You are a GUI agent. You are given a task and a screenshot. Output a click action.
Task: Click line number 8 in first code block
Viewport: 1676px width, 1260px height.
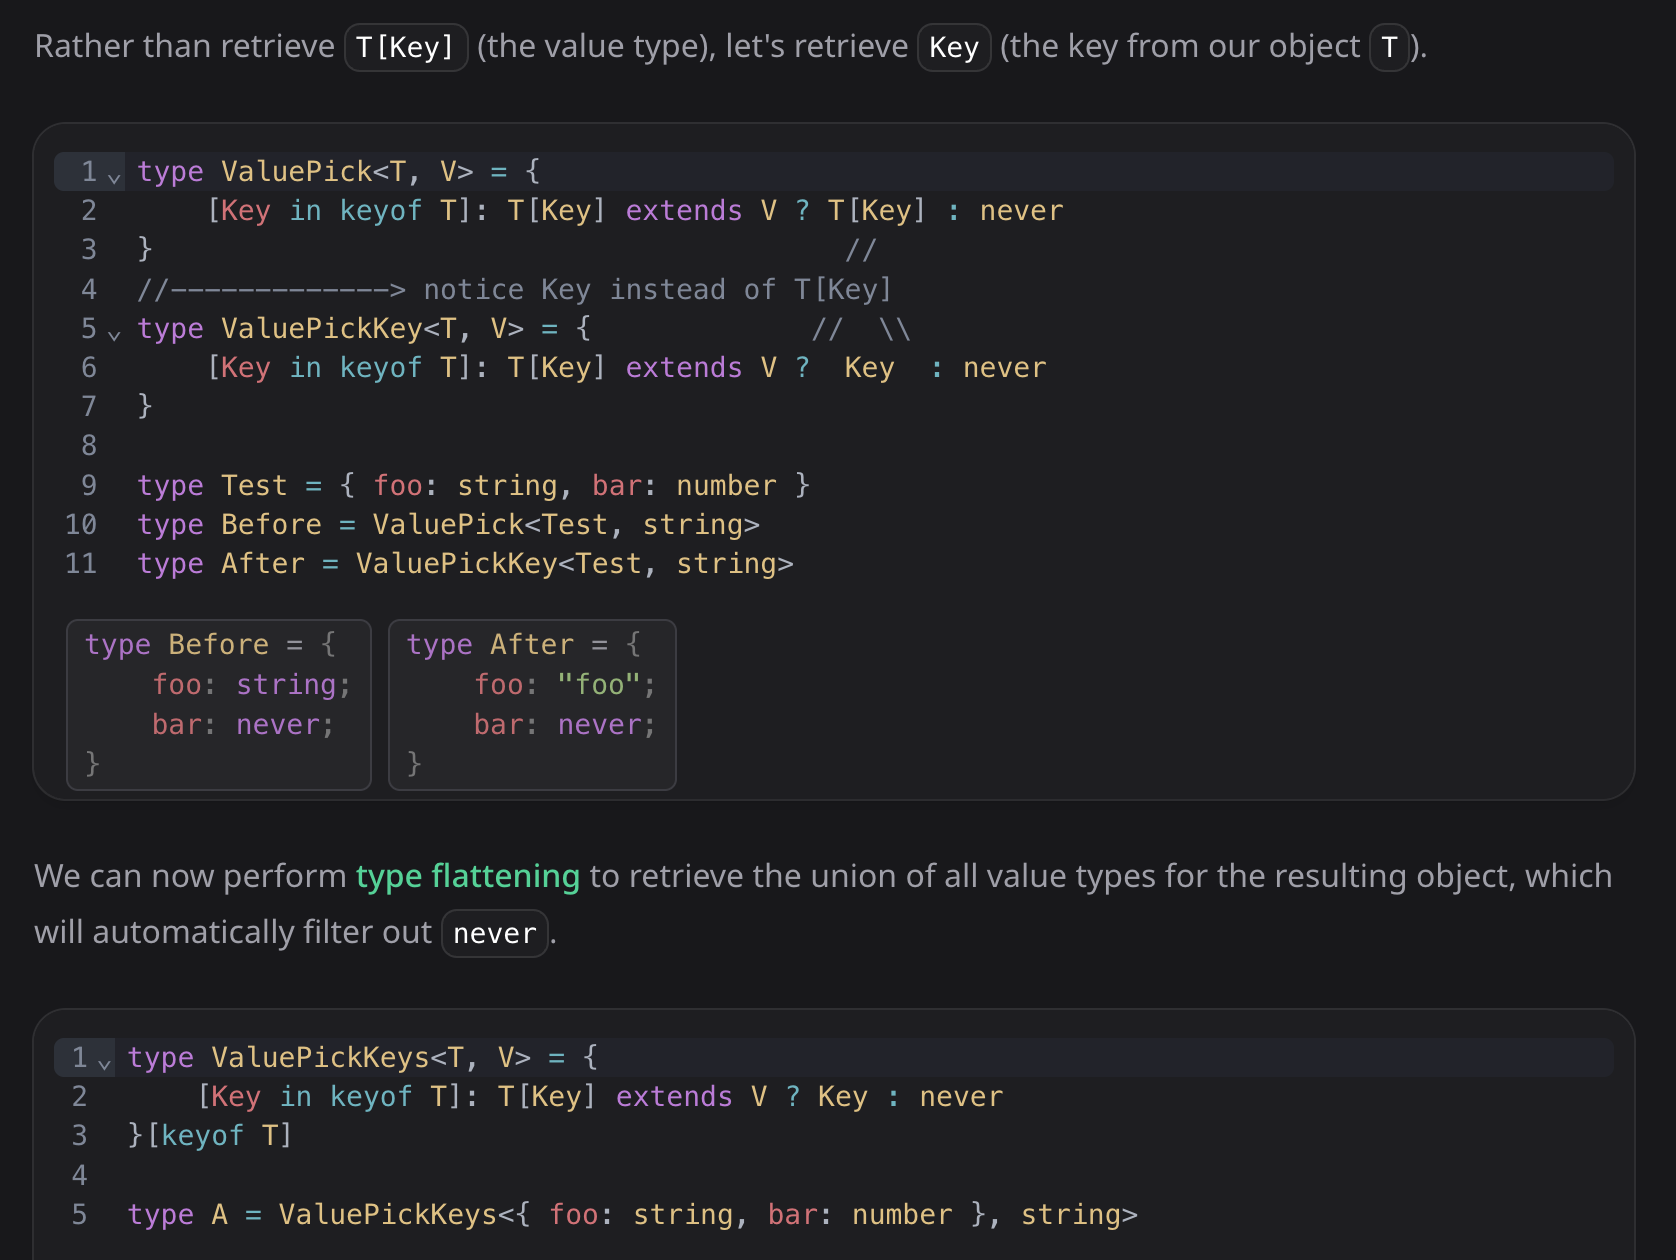click(89, 446)
